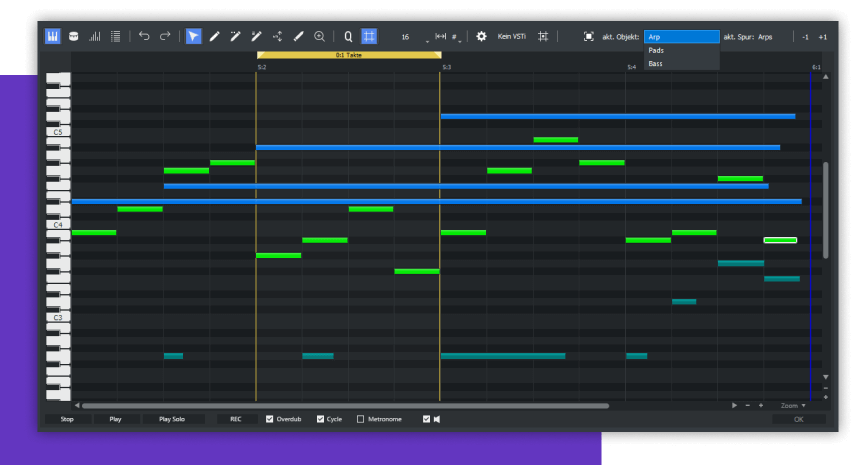Switch to piano roll editor view

52,36
